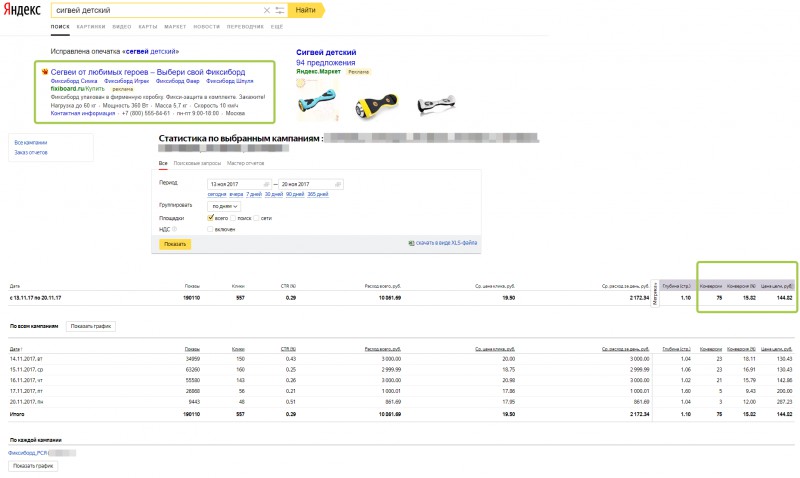Uncheck the 'всего' platforms checkbox
The width and height of the screenshot is (800, 478).
(210, 218)
